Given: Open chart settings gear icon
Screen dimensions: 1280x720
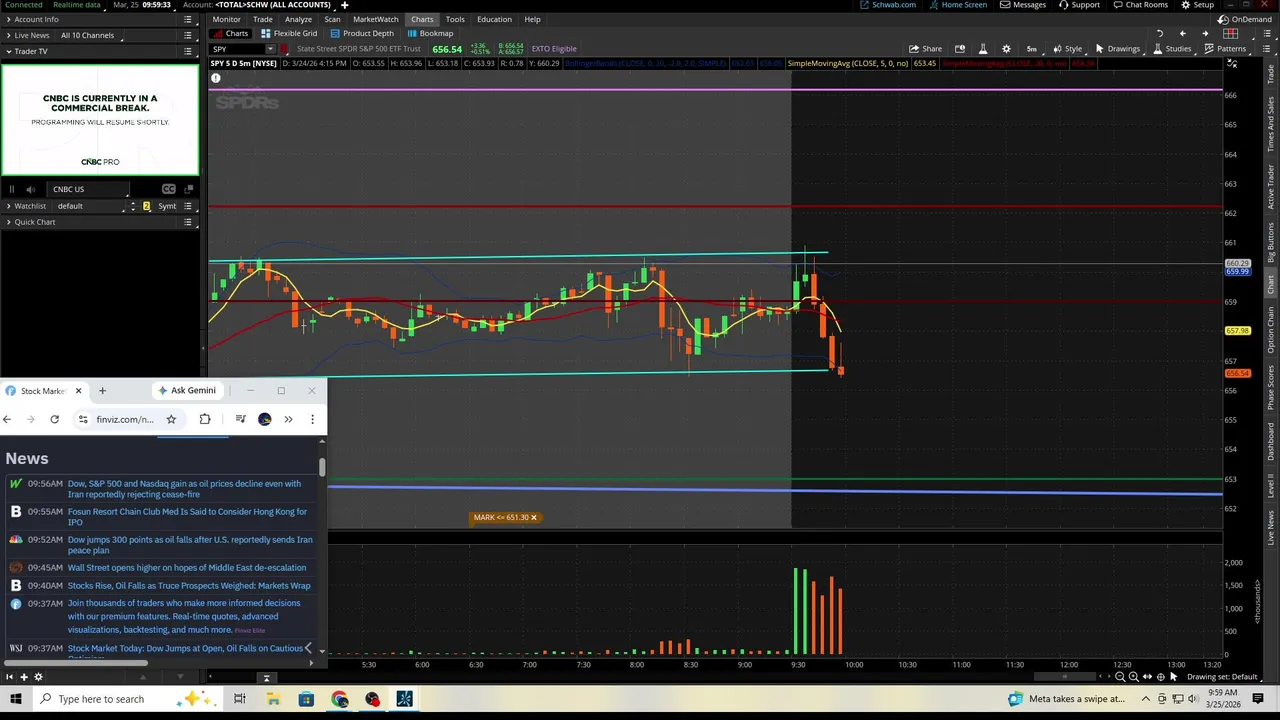Looking at the screenshot, I should tap(1006, 49).
